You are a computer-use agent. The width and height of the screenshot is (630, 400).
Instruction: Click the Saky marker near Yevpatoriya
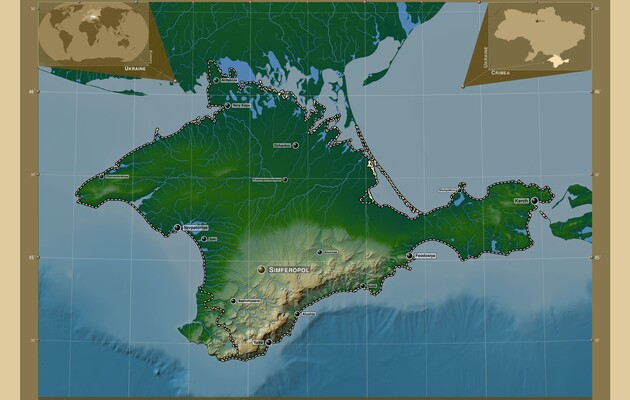pos(204,239)
